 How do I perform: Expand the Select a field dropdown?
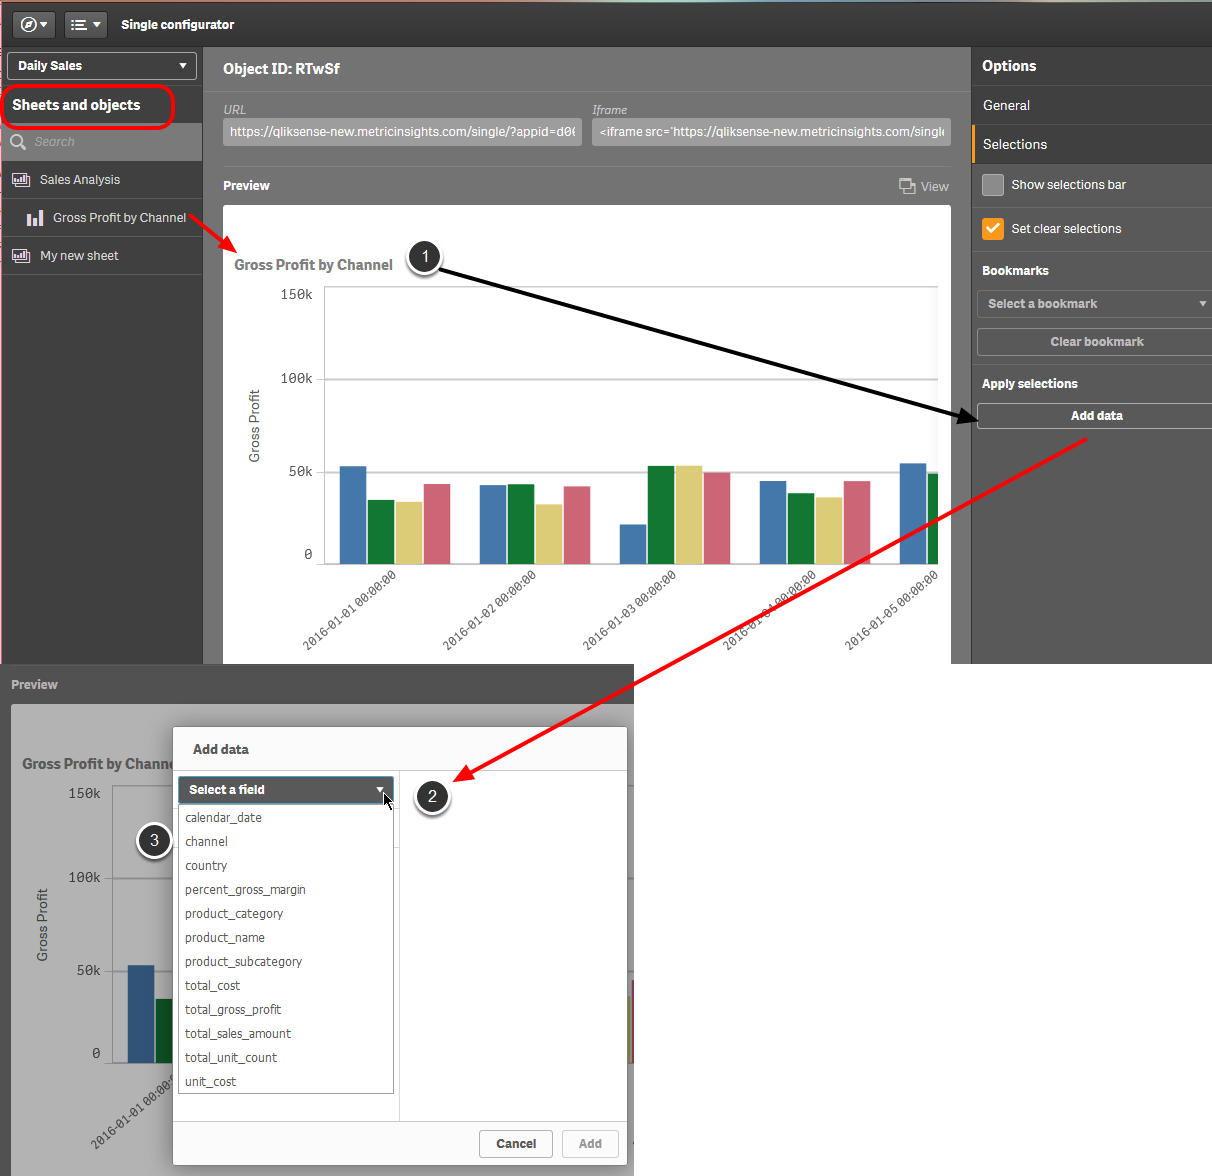286,790
